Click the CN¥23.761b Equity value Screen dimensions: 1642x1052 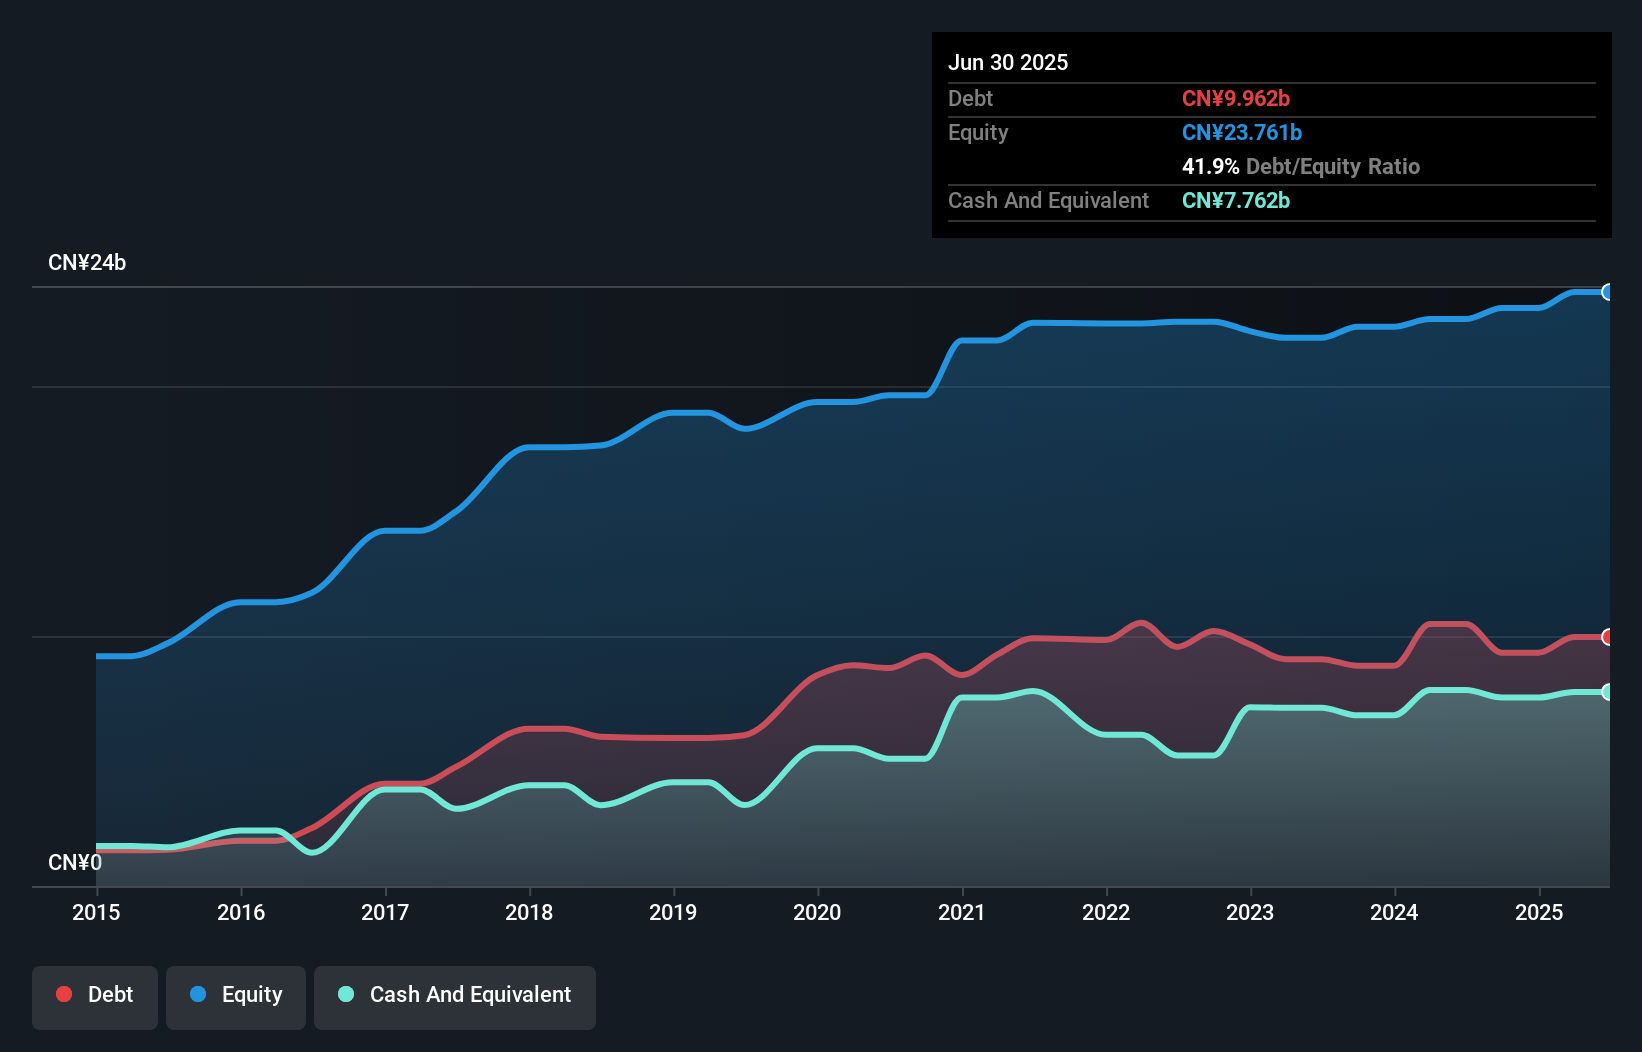click(1242, 132)
